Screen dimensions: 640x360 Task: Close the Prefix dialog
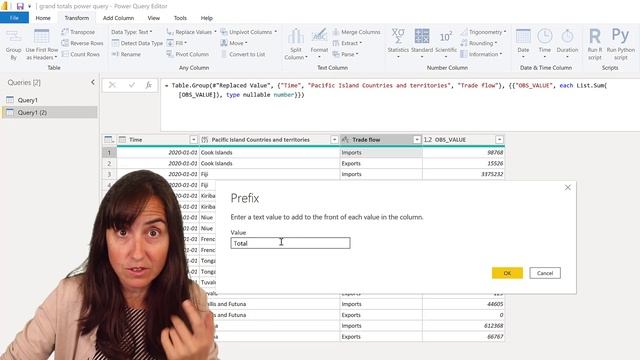click(x=568, y=187)
